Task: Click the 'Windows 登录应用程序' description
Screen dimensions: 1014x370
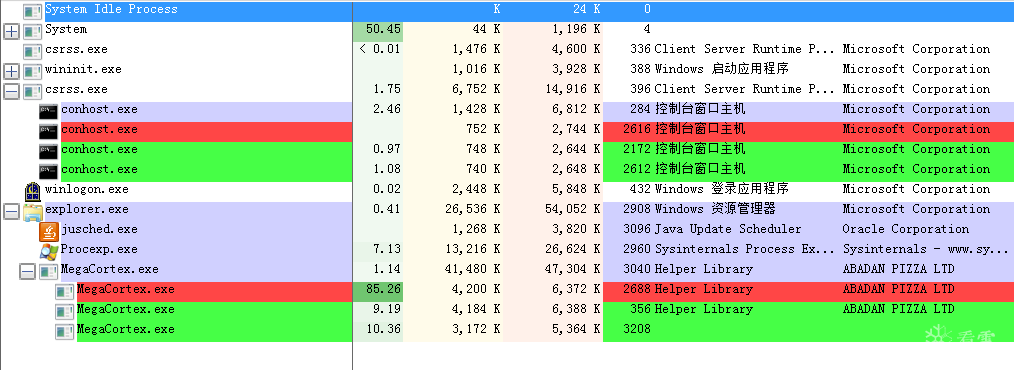Action: pyautogui.click(x=721, y=189)
